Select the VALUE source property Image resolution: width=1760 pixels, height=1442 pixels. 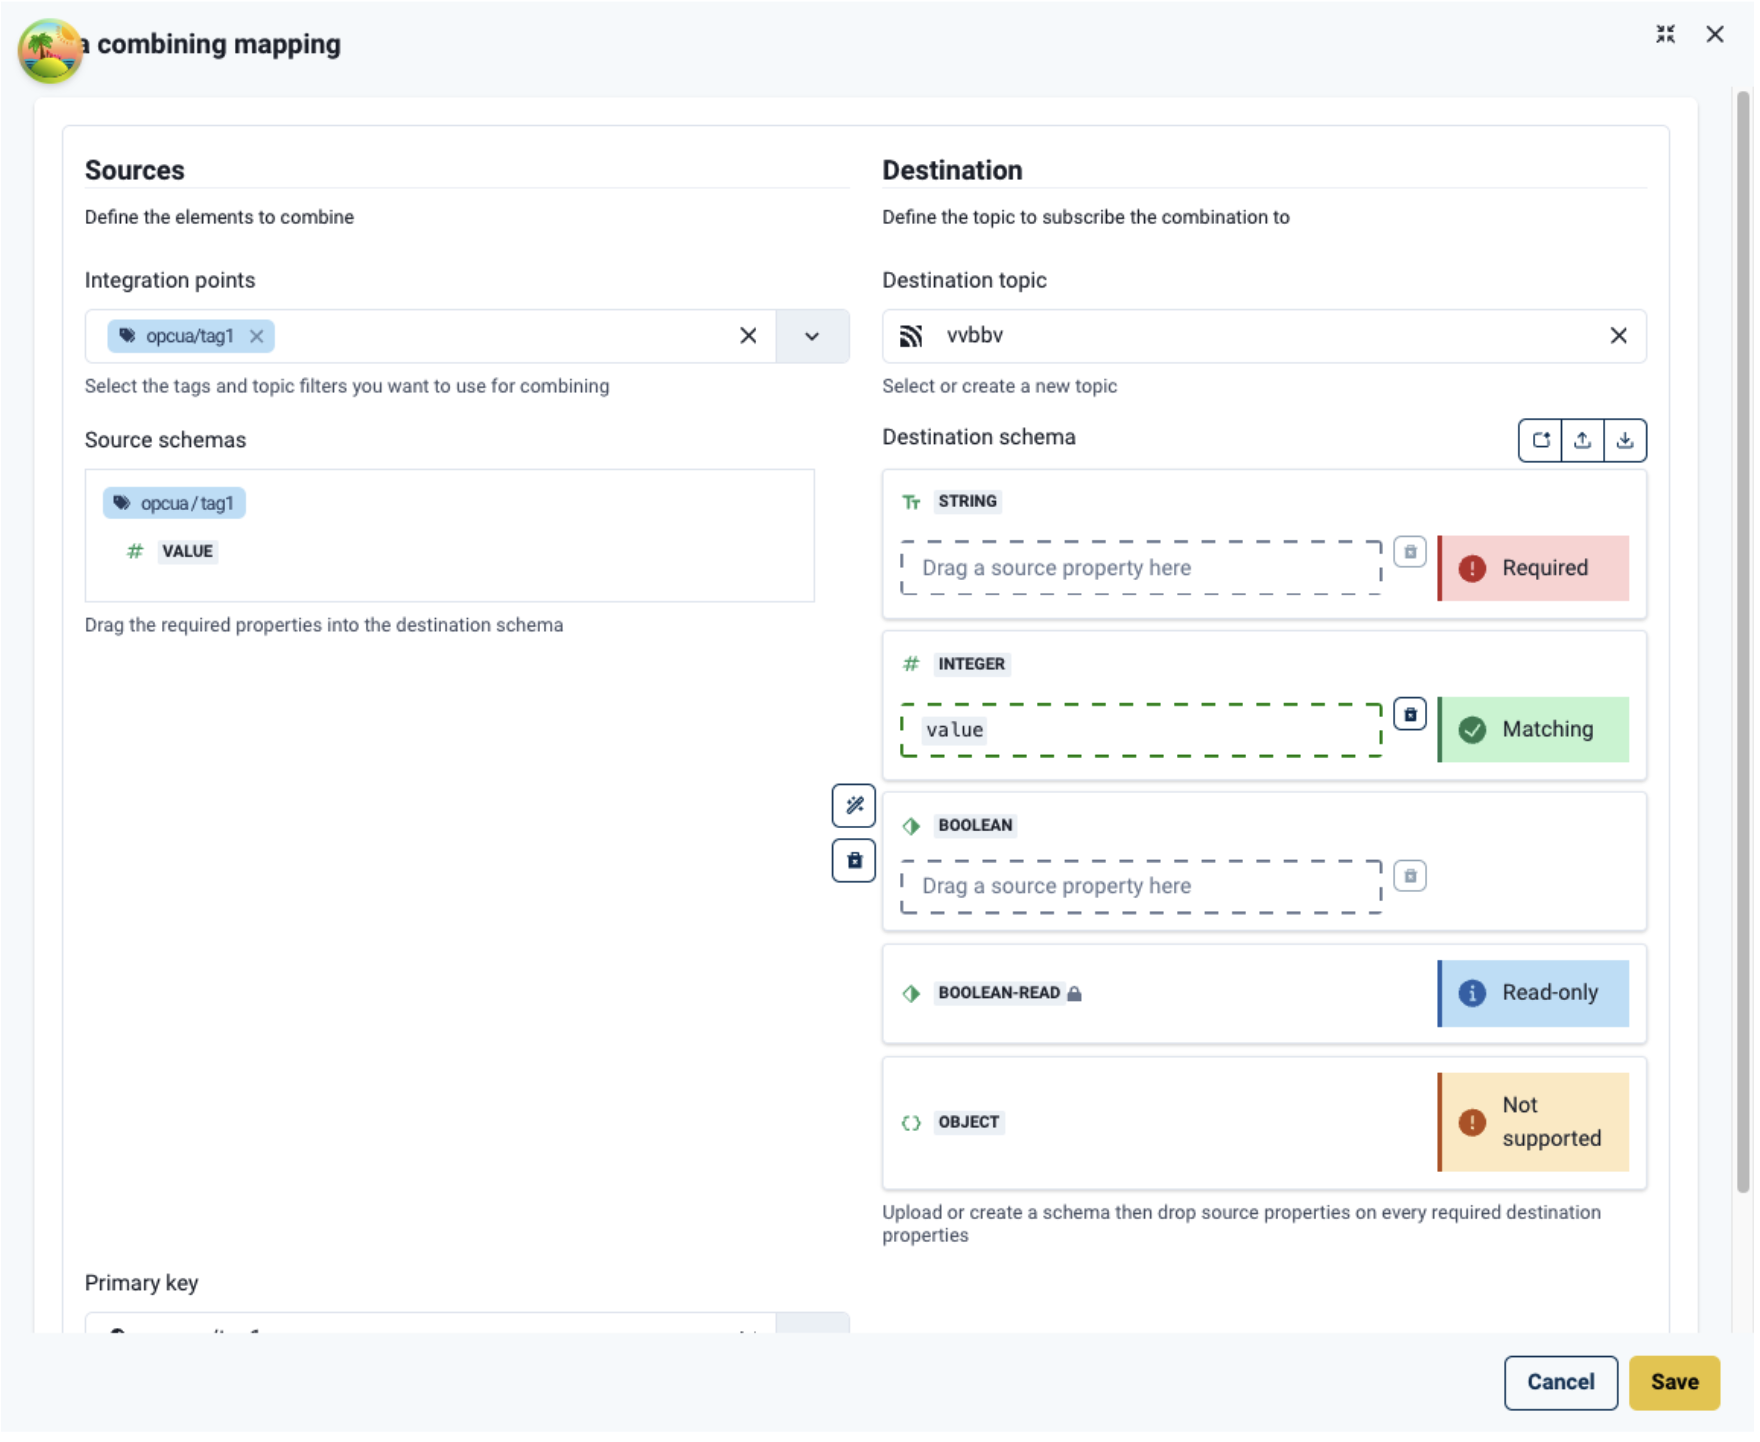(187, 551)
